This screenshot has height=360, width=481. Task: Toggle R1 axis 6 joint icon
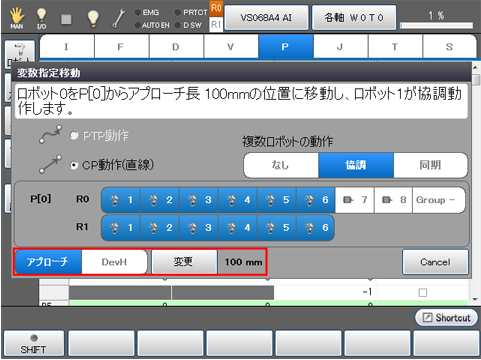point(316,228)
